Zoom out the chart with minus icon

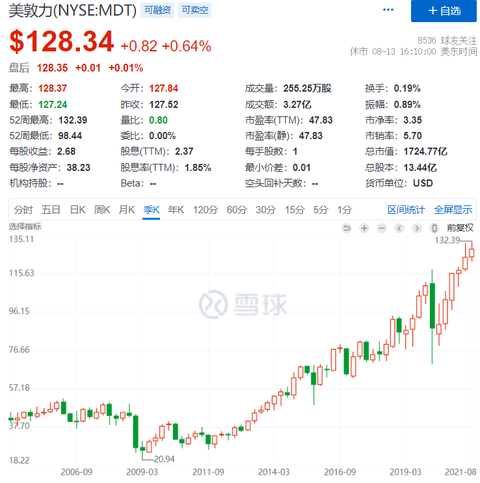[382, 228]
